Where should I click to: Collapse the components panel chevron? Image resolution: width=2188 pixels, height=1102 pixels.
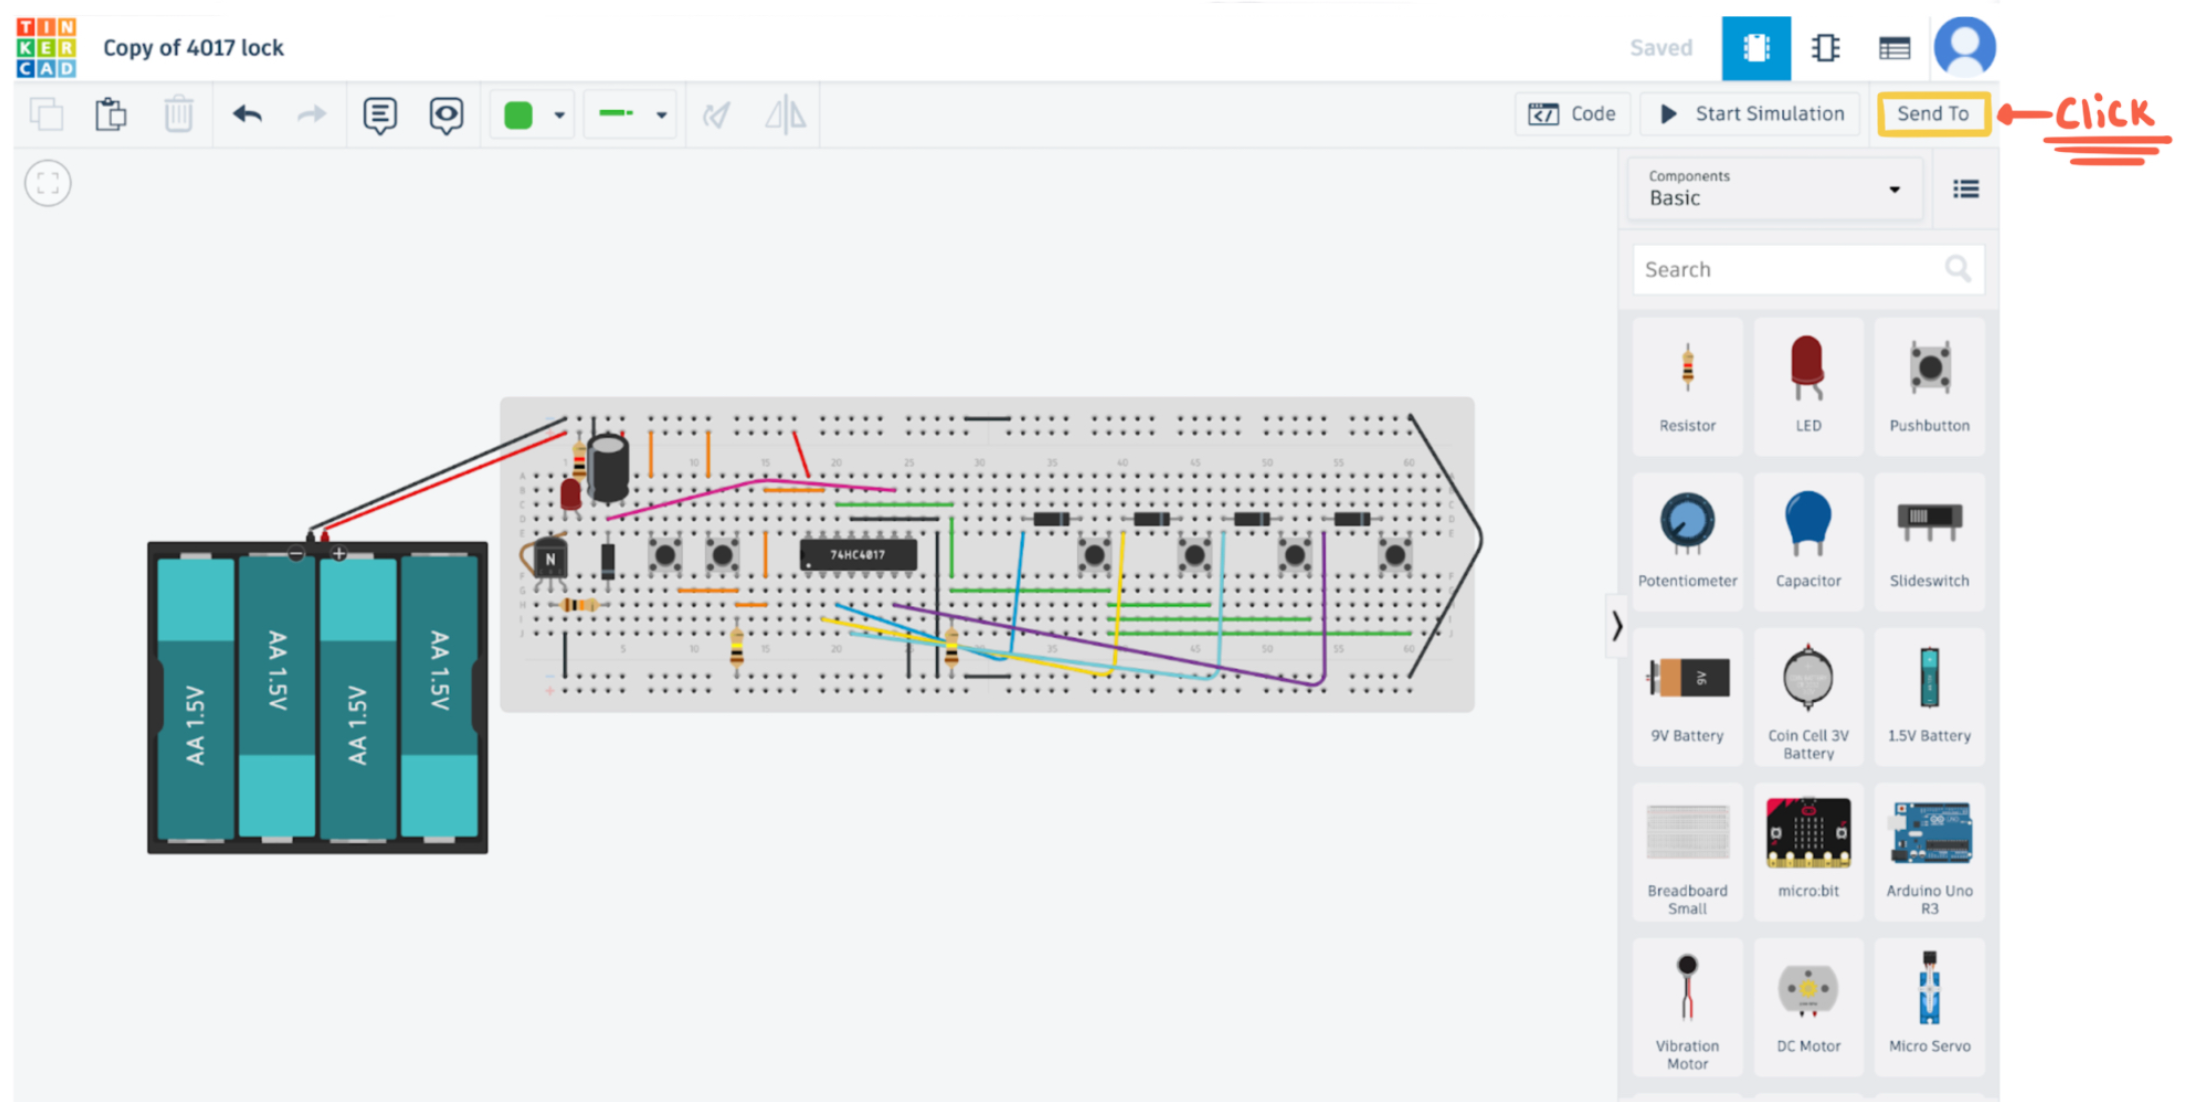1617,627
